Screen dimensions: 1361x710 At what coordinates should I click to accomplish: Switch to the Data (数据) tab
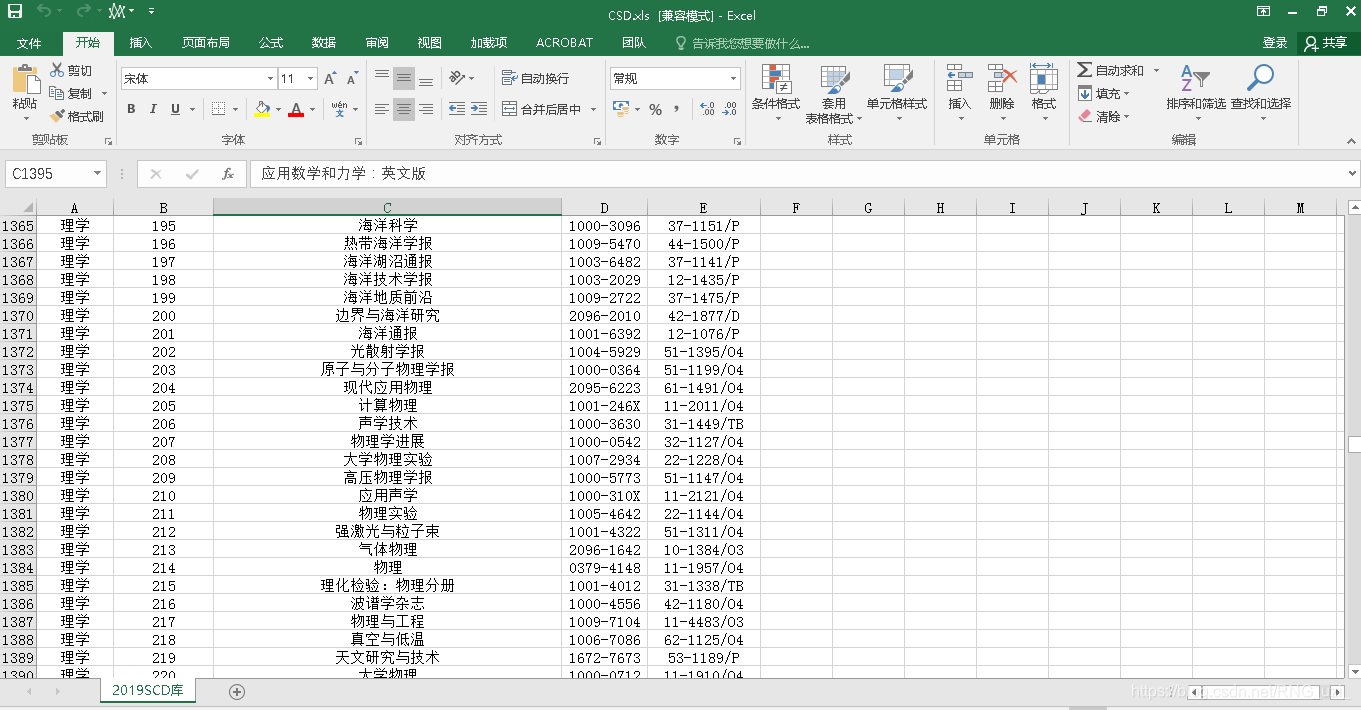coord(324,43)
